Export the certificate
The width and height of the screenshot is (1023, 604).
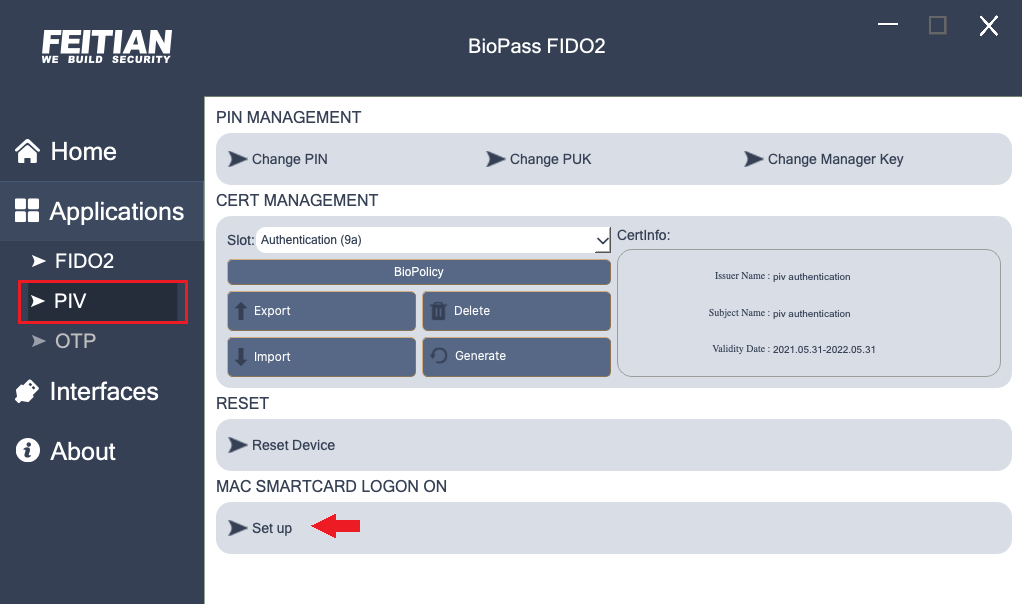(321, 311)
